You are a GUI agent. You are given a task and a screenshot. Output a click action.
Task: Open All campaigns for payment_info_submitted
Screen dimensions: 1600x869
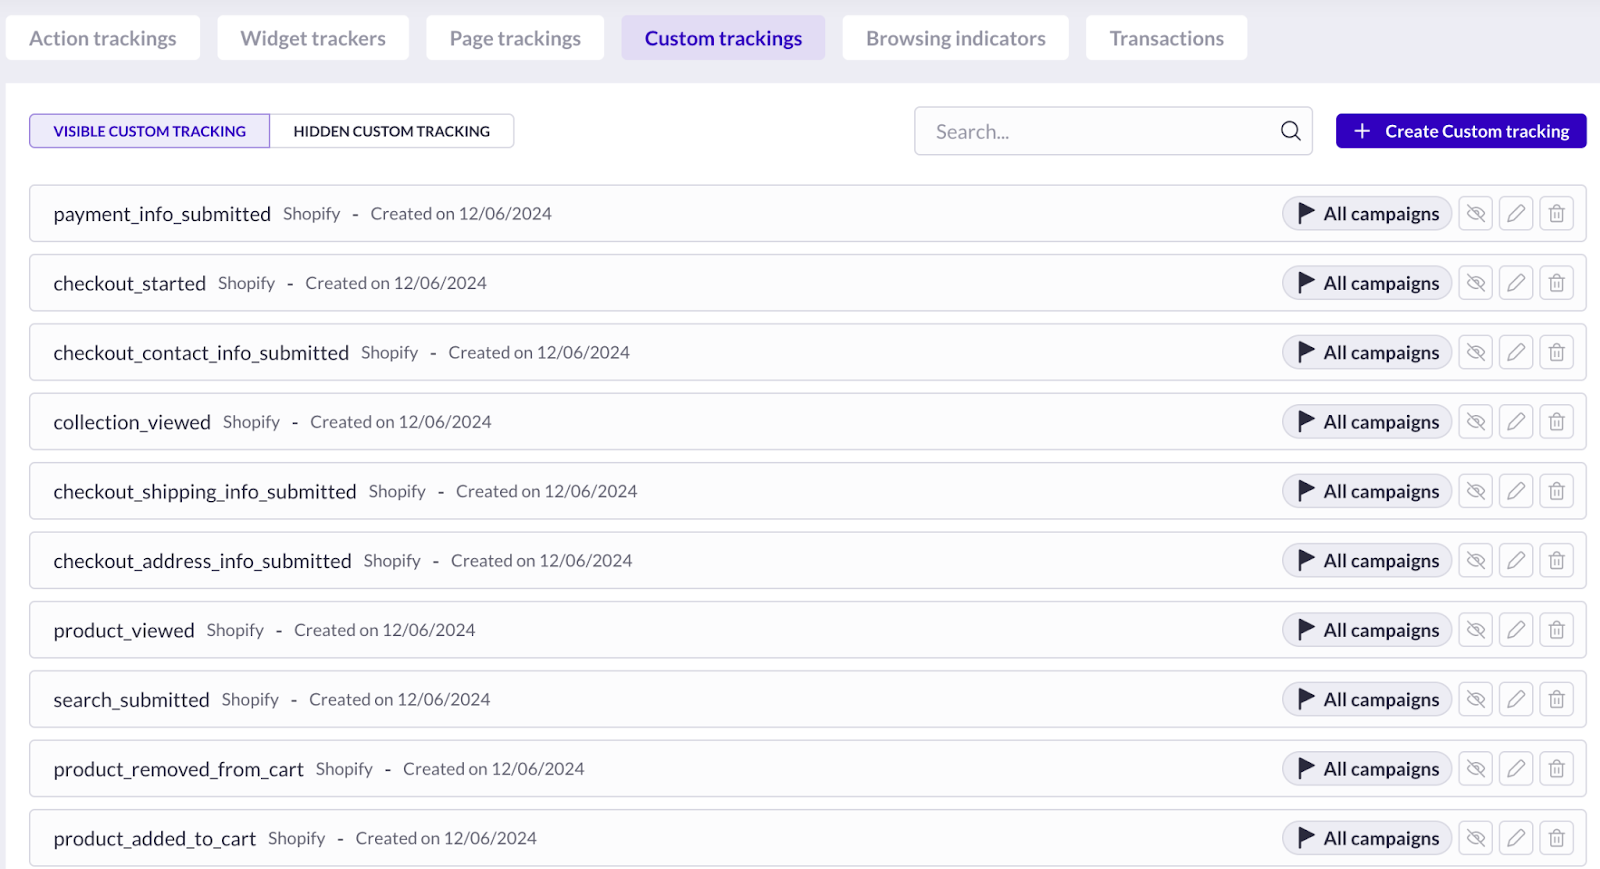tap(1367, 213)
